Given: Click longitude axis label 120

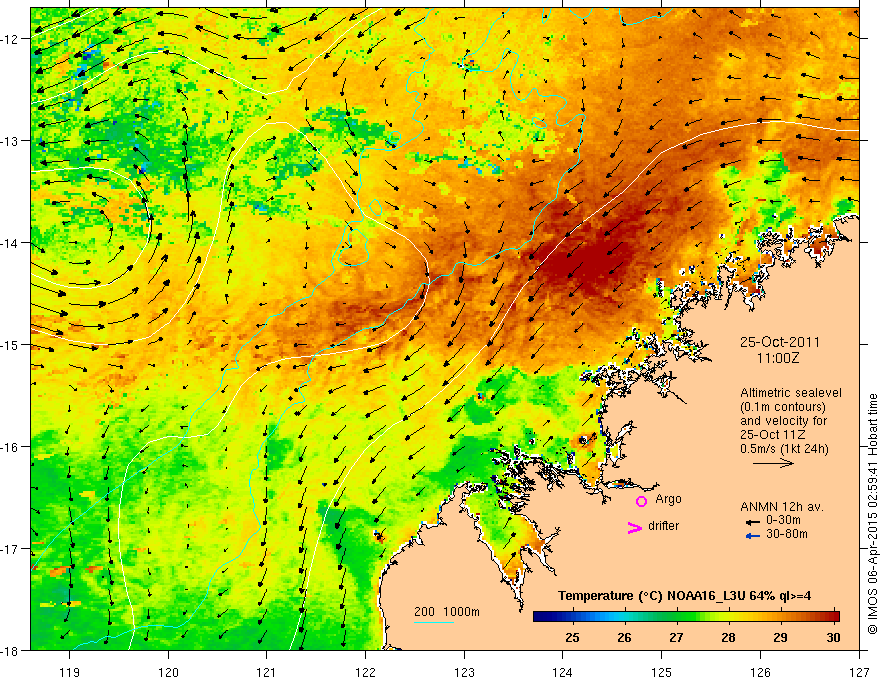Looking at the screenshot, I should tap(168, 672).
